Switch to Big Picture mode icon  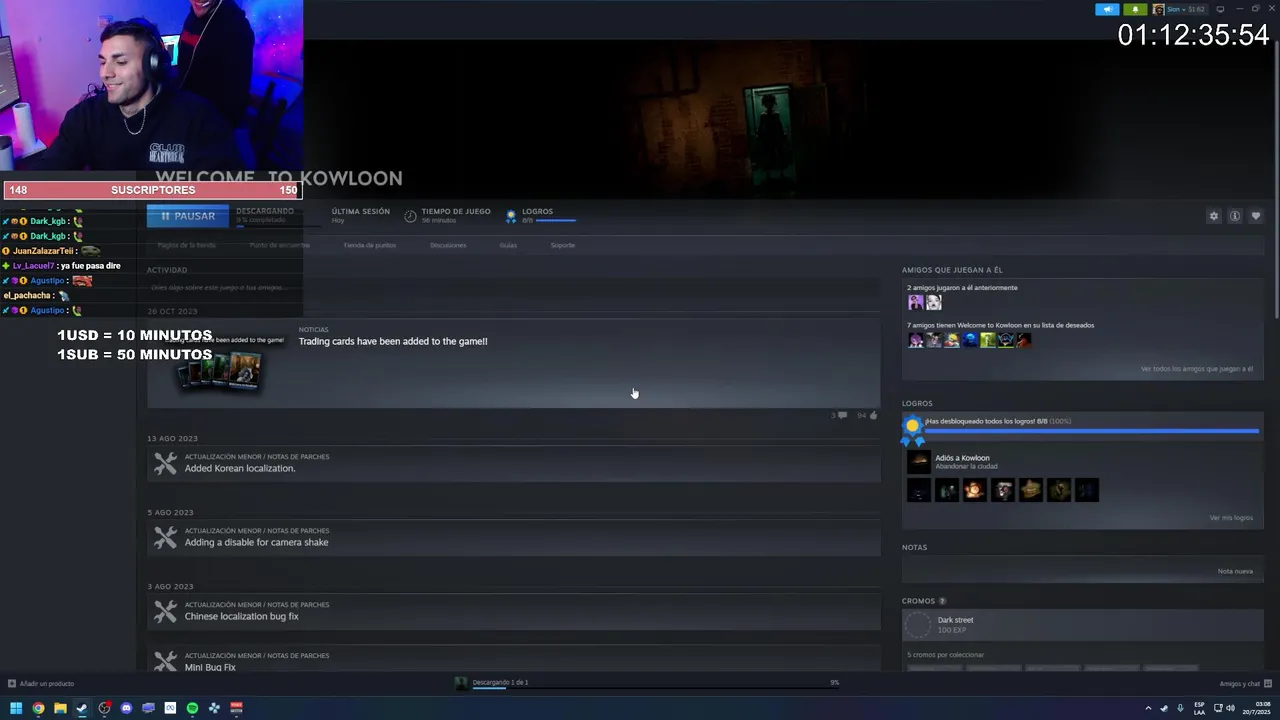click(x=1220, y=9)
